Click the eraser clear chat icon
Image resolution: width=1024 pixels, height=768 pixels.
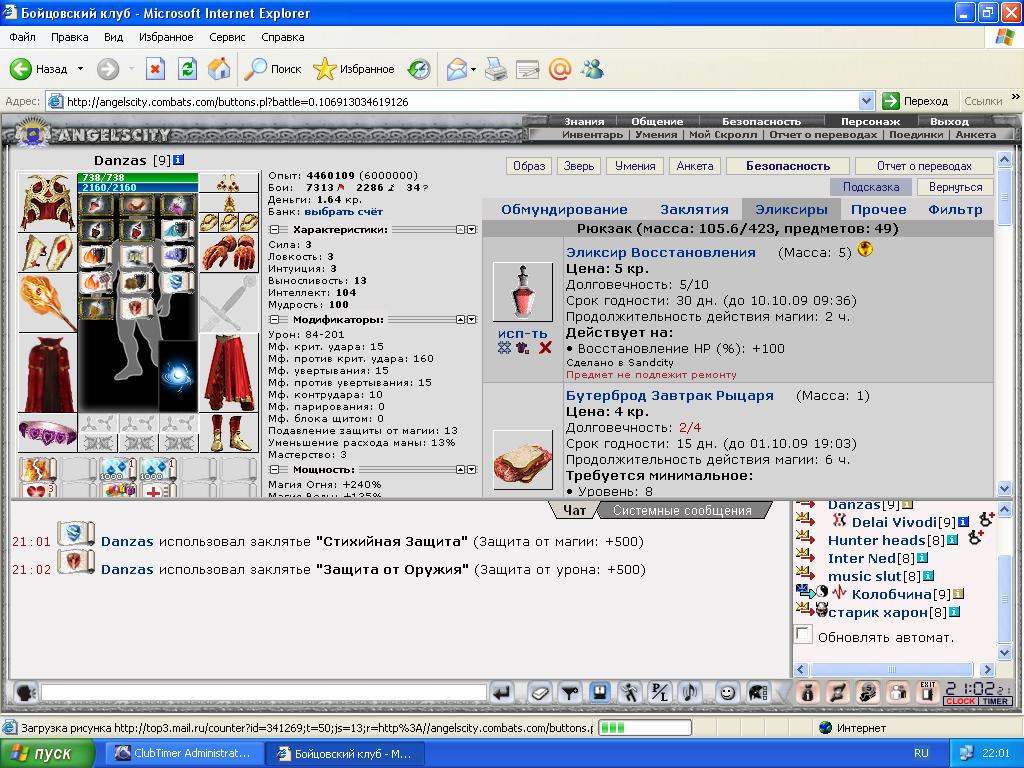tap(539, 692)
